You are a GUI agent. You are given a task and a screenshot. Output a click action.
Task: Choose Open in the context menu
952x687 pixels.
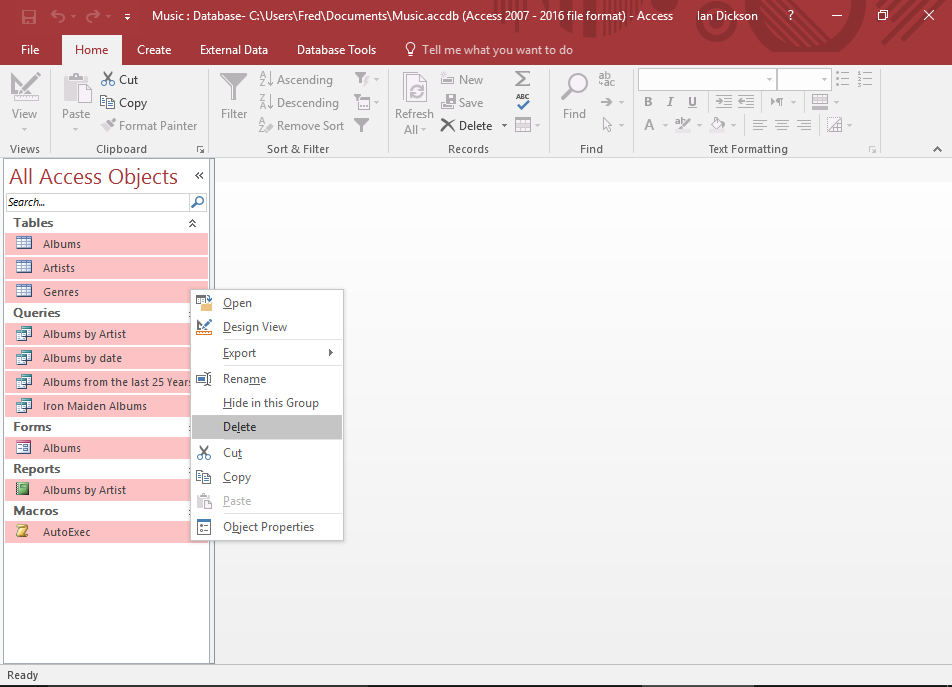tap(267, 303)
